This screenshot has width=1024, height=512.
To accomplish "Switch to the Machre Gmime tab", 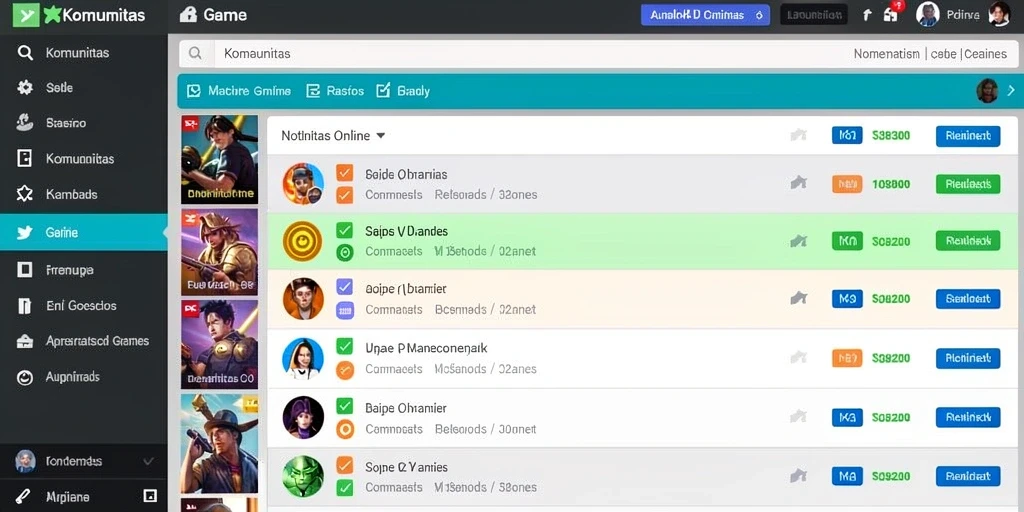I will [239, 91].
